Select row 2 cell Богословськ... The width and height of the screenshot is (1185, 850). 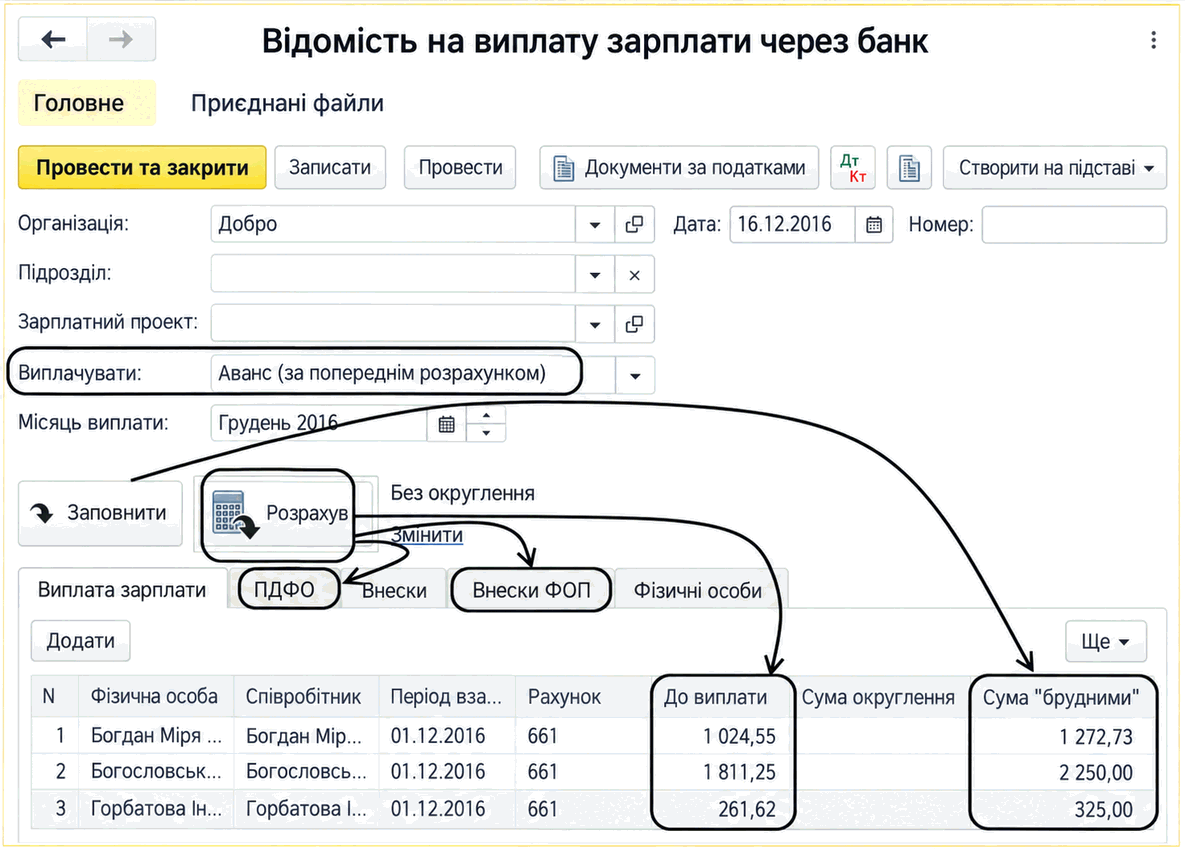156,771
